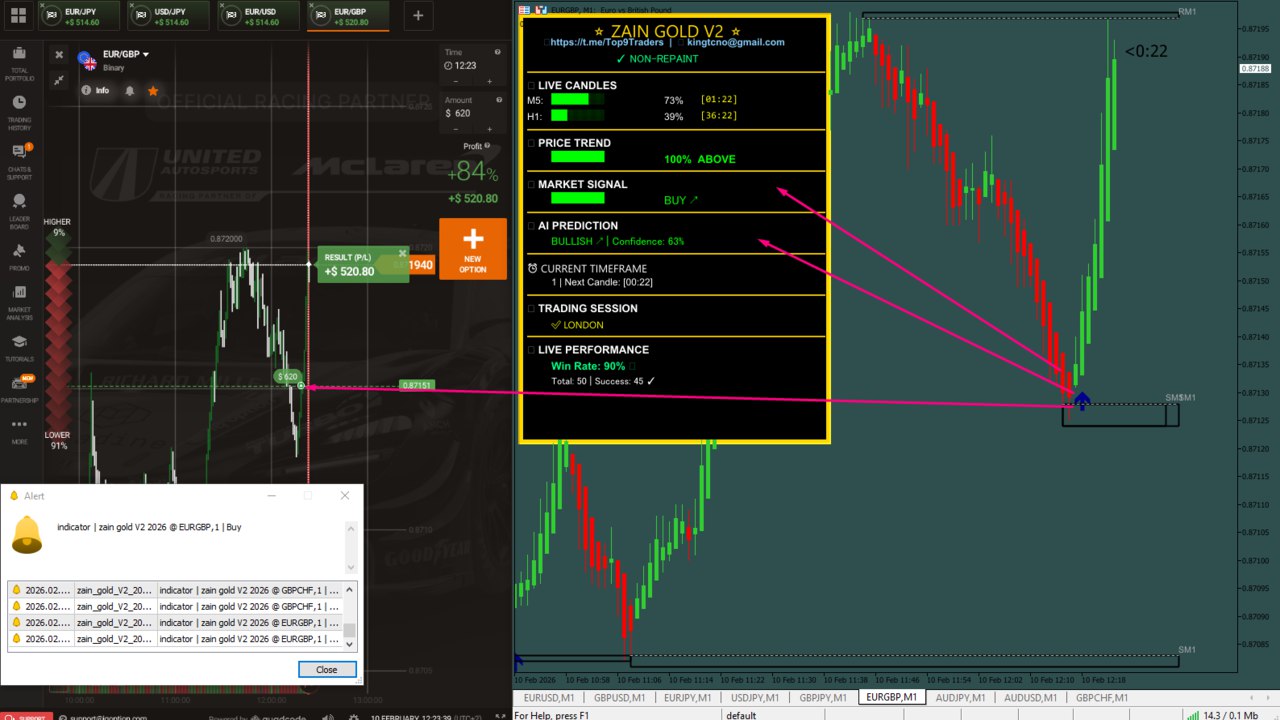Click the alert list scrollbar thumb

[x=350, y=630]
